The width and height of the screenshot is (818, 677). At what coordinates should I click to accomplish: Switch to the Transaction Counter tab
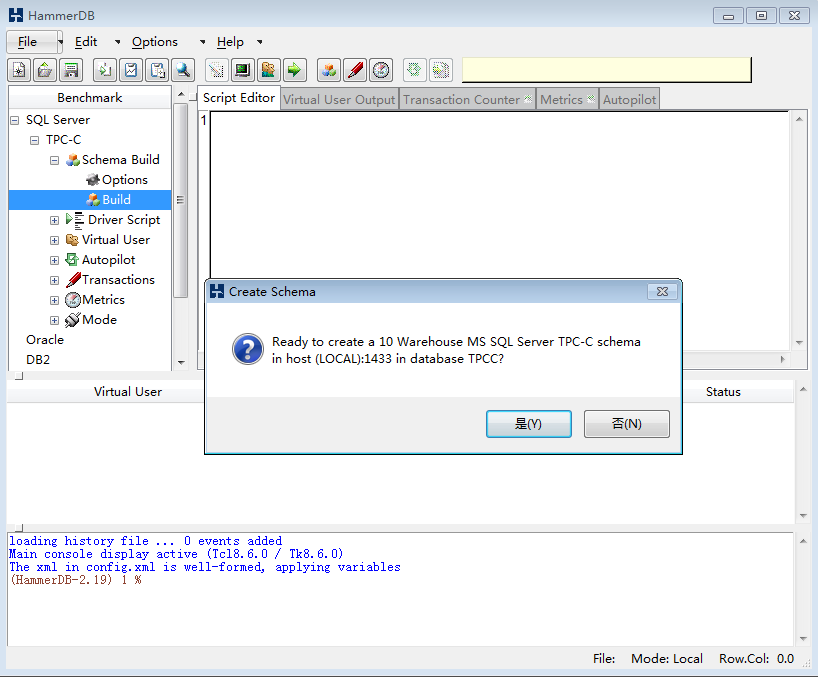tap(467, 99)
